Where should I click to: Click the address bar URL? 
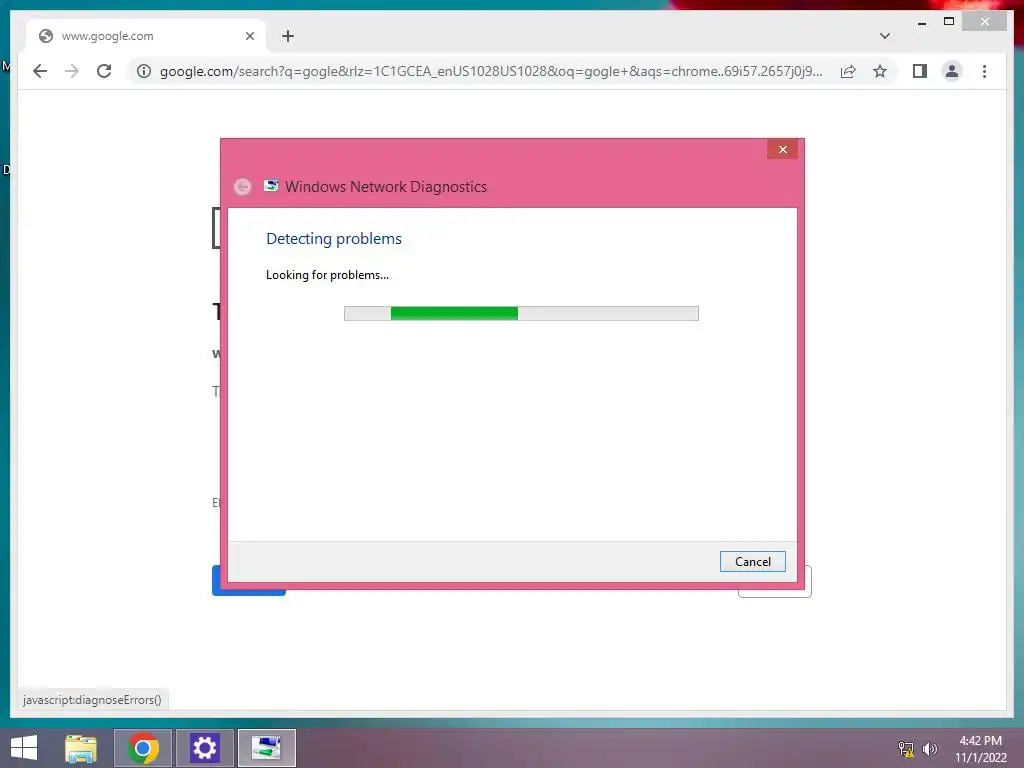pyautogui.click(x=490, y=71)
